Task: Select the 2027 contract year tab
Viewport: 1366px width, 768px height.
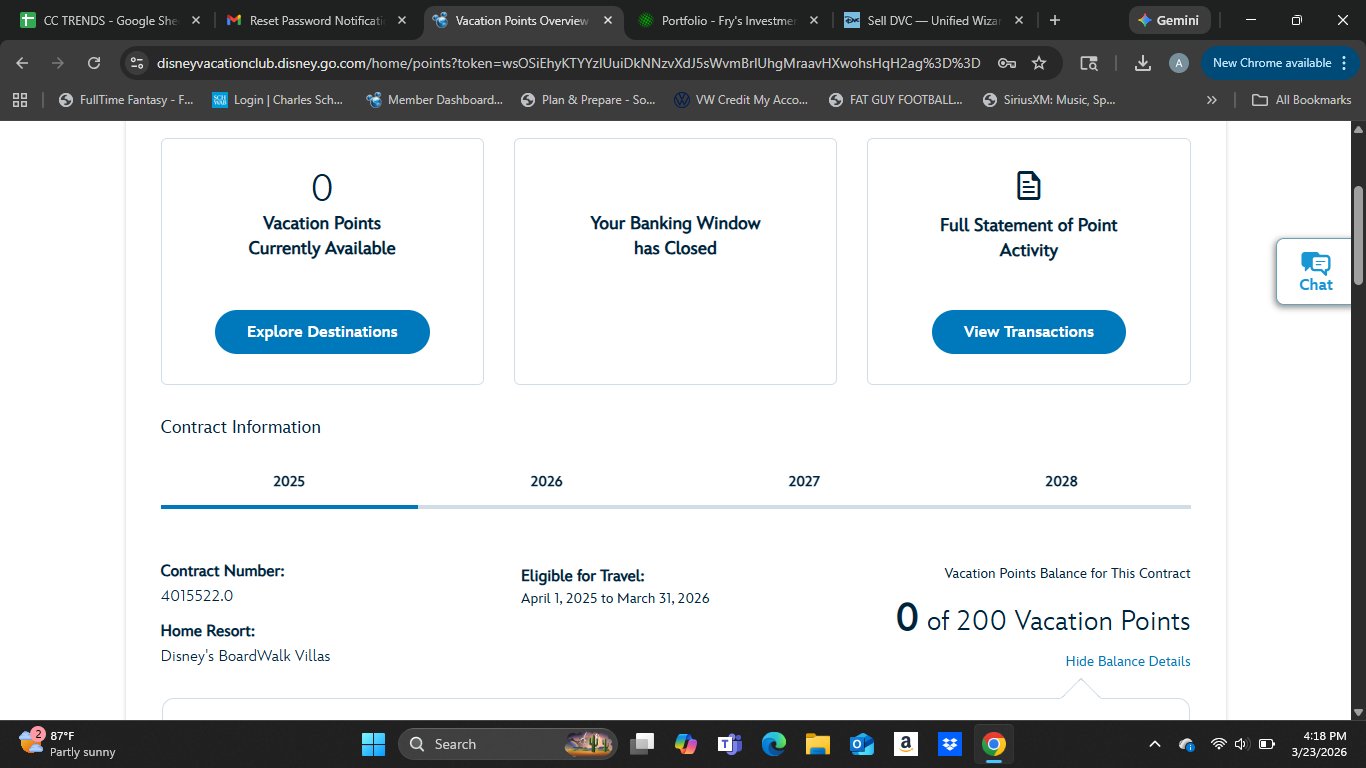Action: (803, 481)
